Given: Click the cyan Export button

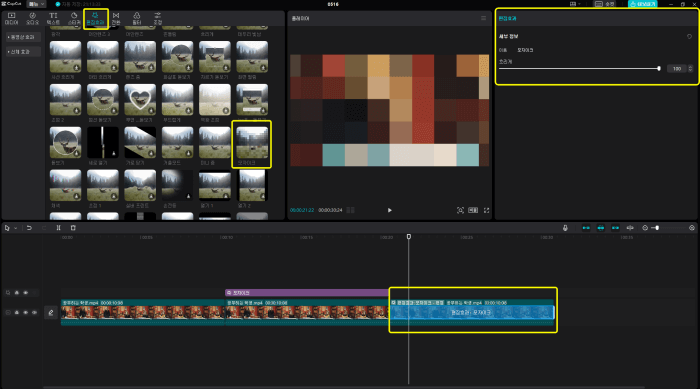Looking at the screenshot, I should tap(642, 4).
